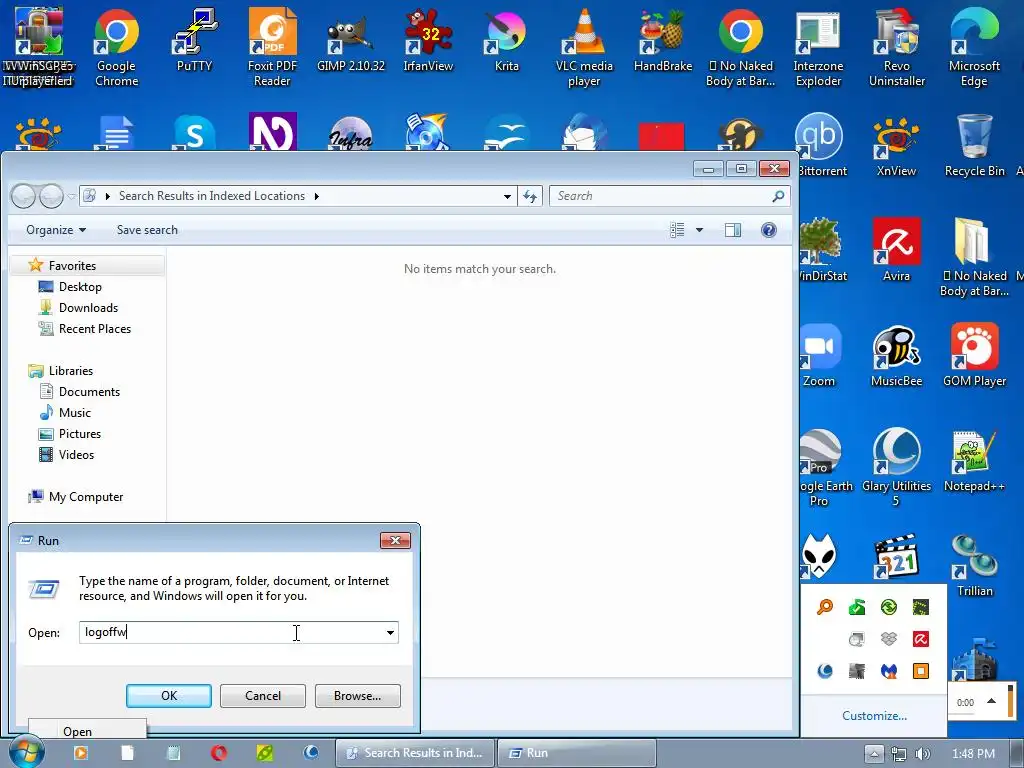This screenshot has width=1024, height=768.
Task: Open Google Chrome desktop shortcut
Action: coord(116,47)
